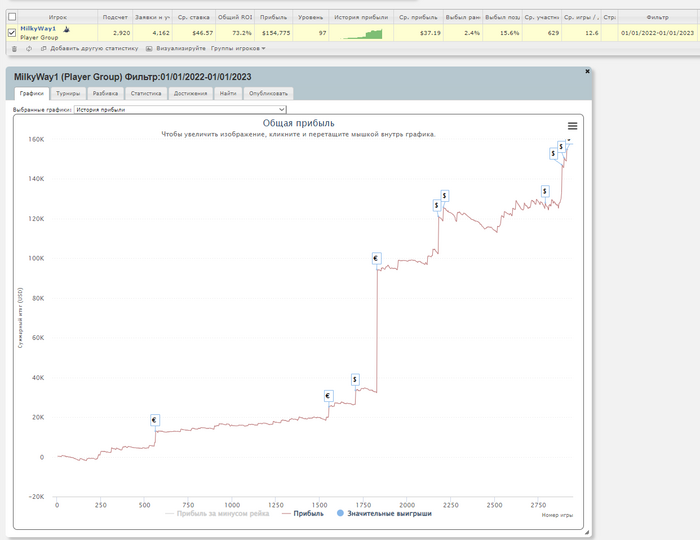The width and height of the screenshot is (700, 540).
Task: Click the upper dollar marker near 130K profit
Action: tap(444, 195)
